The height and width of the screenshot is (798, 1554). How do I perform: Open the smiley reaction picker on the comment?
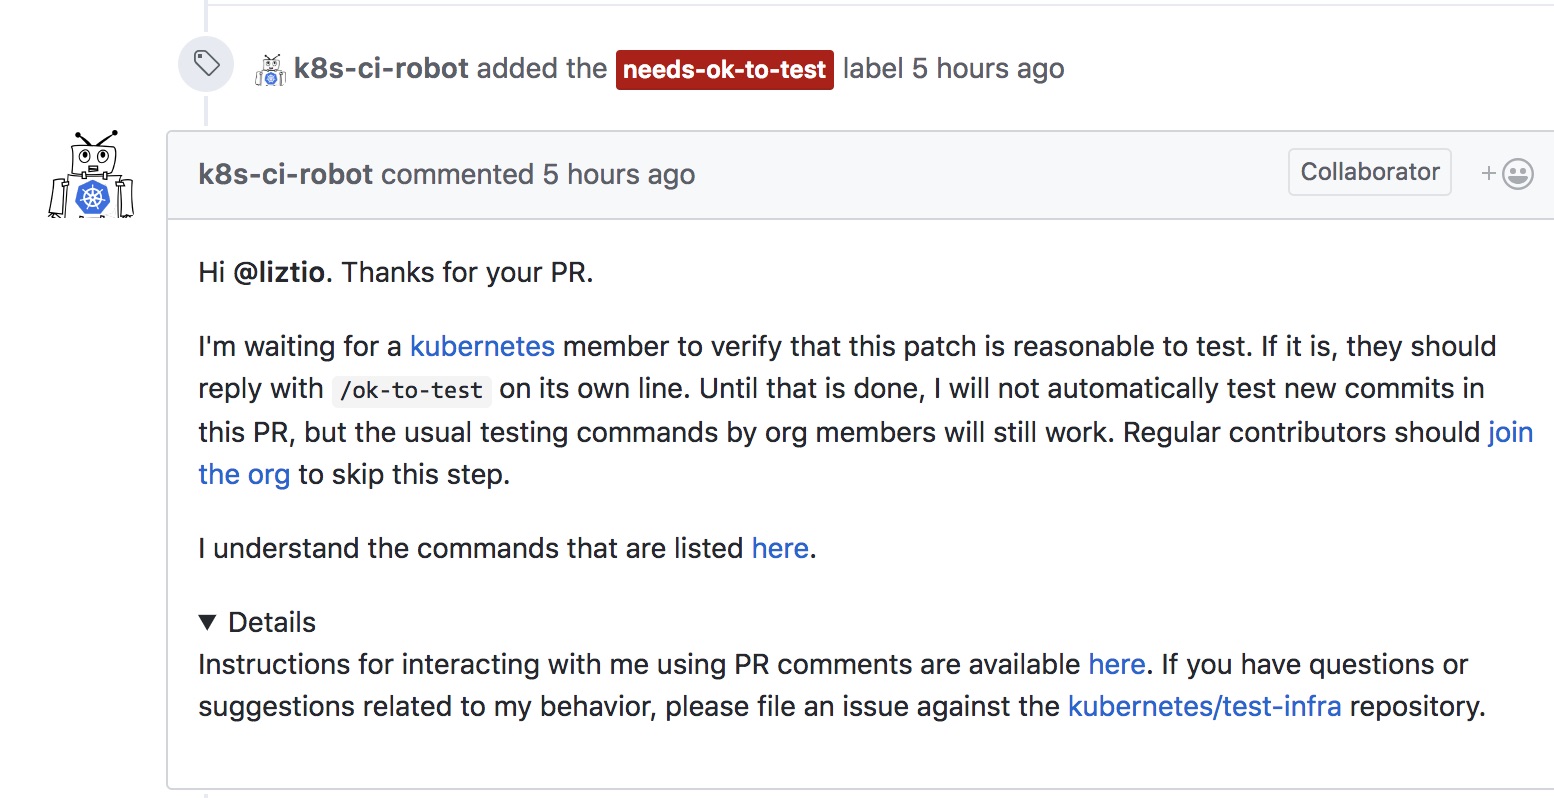pos(1518,172)
